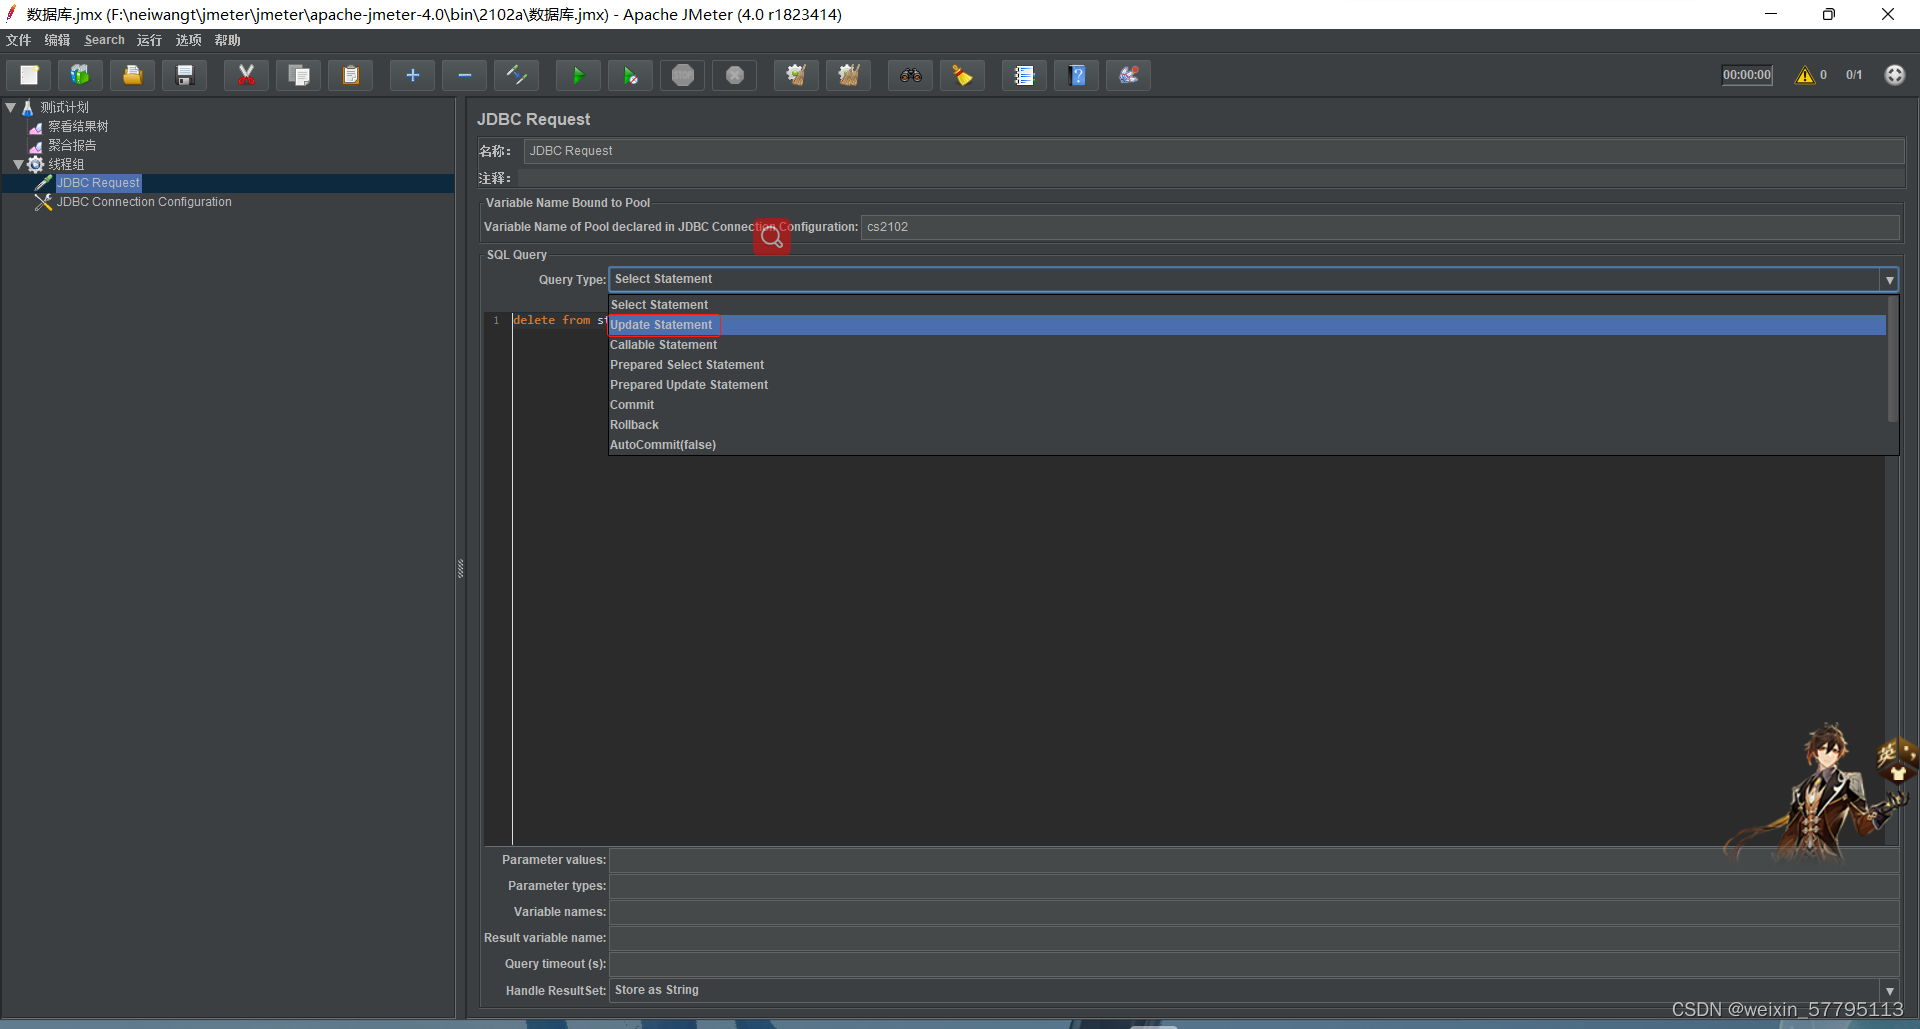
Task: Click the Shutdown toolbar icon
Action: (x=735, y=75)
